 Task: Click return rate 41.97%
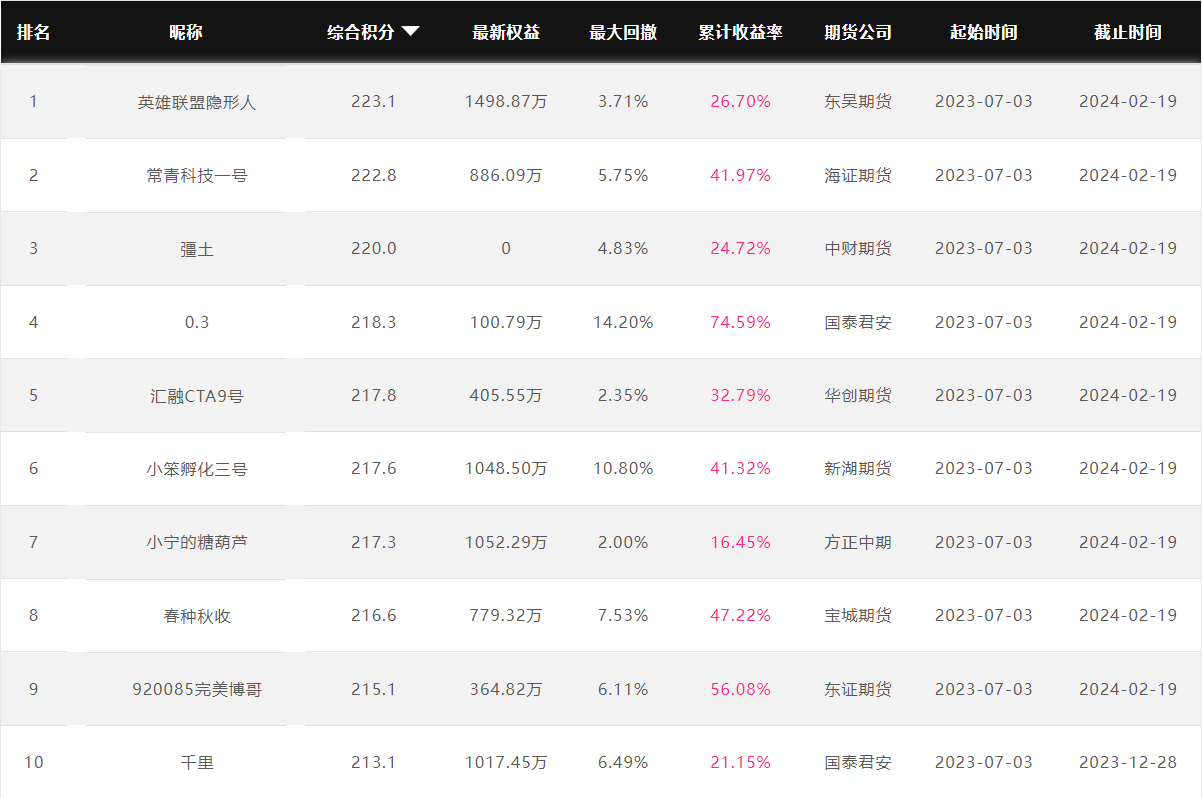[x=741, y=175]
